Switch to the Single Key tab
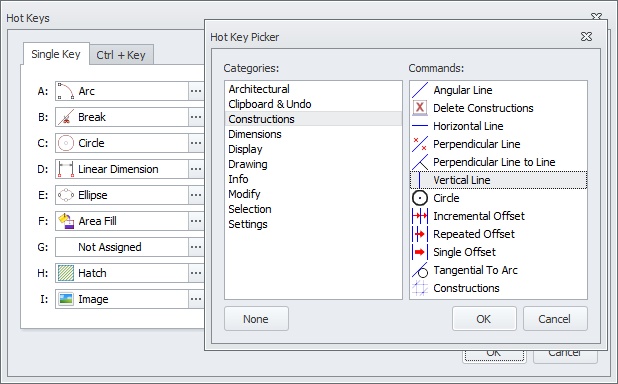The height and width of the screenshot is (384, 618). coord(56,54)
